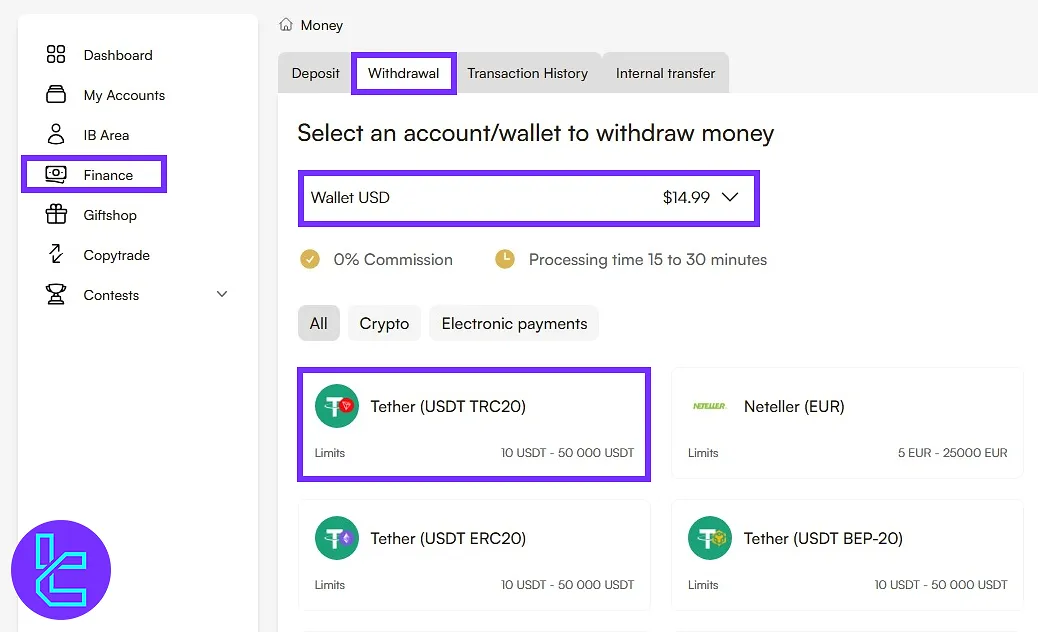Expand the Contests submenu chevron
The width and height of the screenshot is (1038, 632).
click(x=222, y=294)
